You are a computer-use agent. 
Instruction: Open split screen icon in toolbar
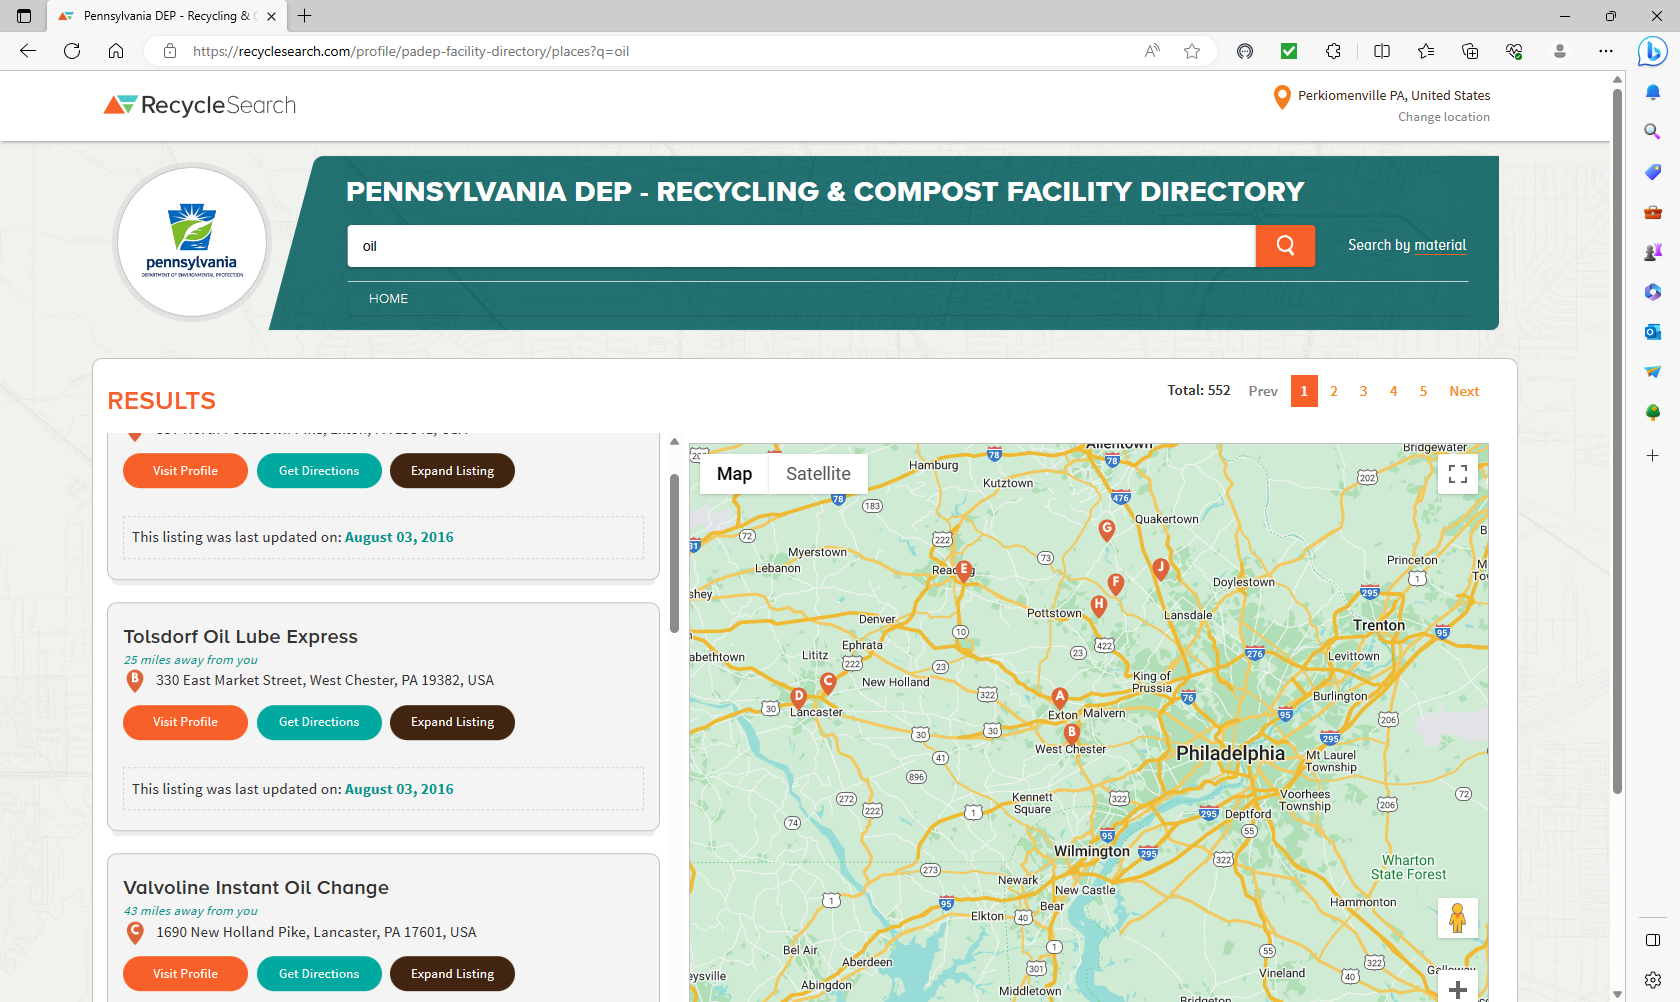pyautogui.click(x=1382, y=51)
